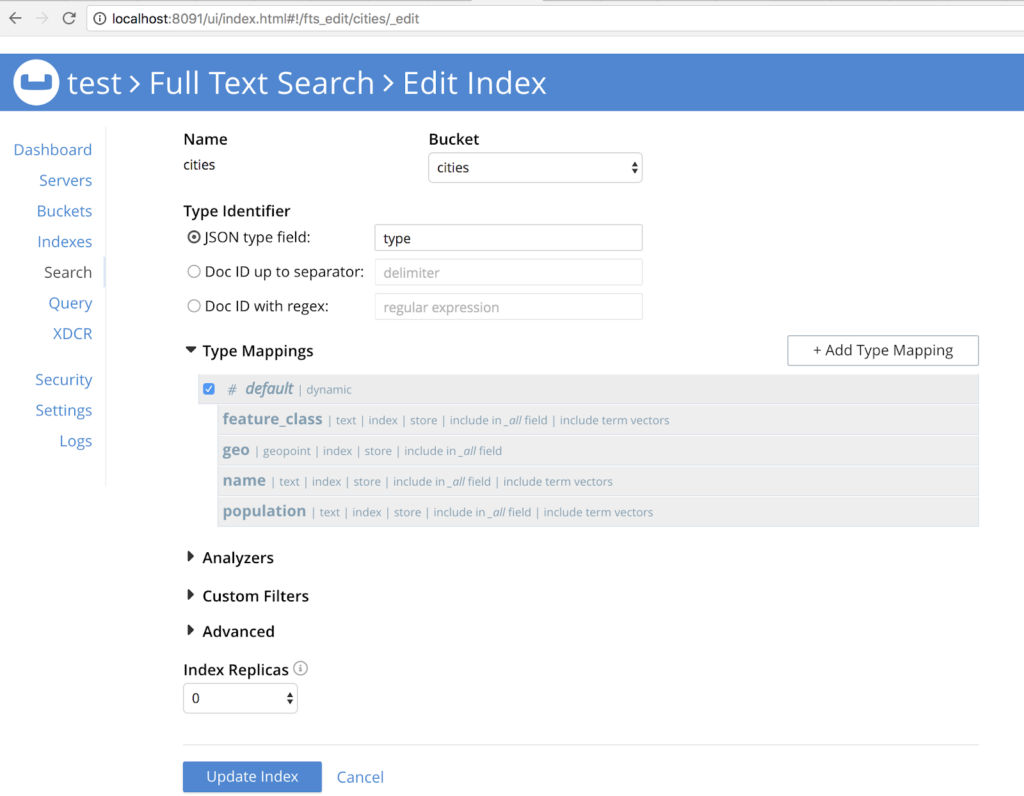Open Buckets in the sidebar
1024x796 pixels.
(x=64, y=211)
